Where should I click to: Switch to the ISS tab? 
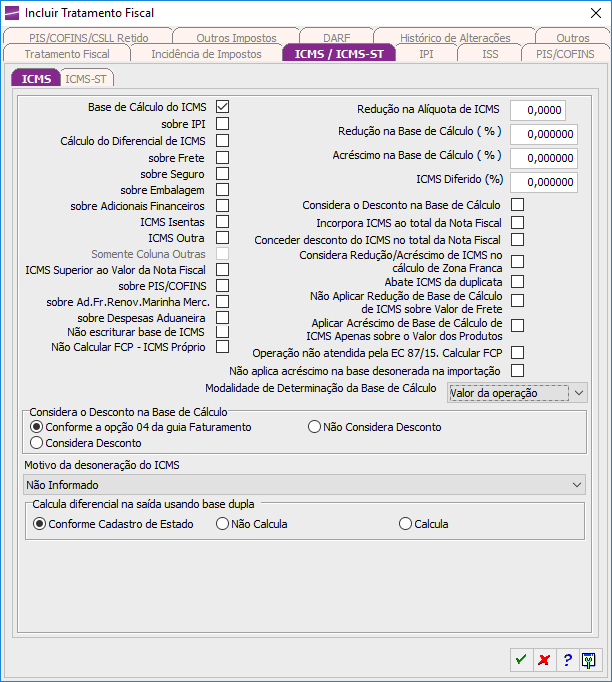pyautogui.click(x=490, y=54)
